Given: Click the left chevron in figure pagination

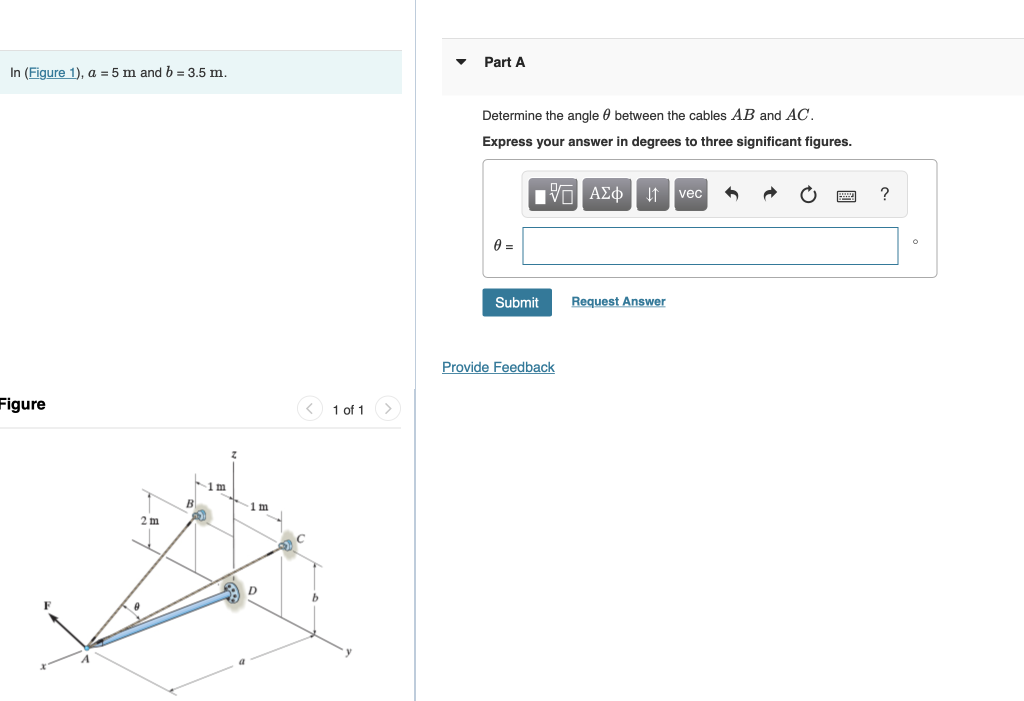Looking at the screenshot, I should coord(309,408).
